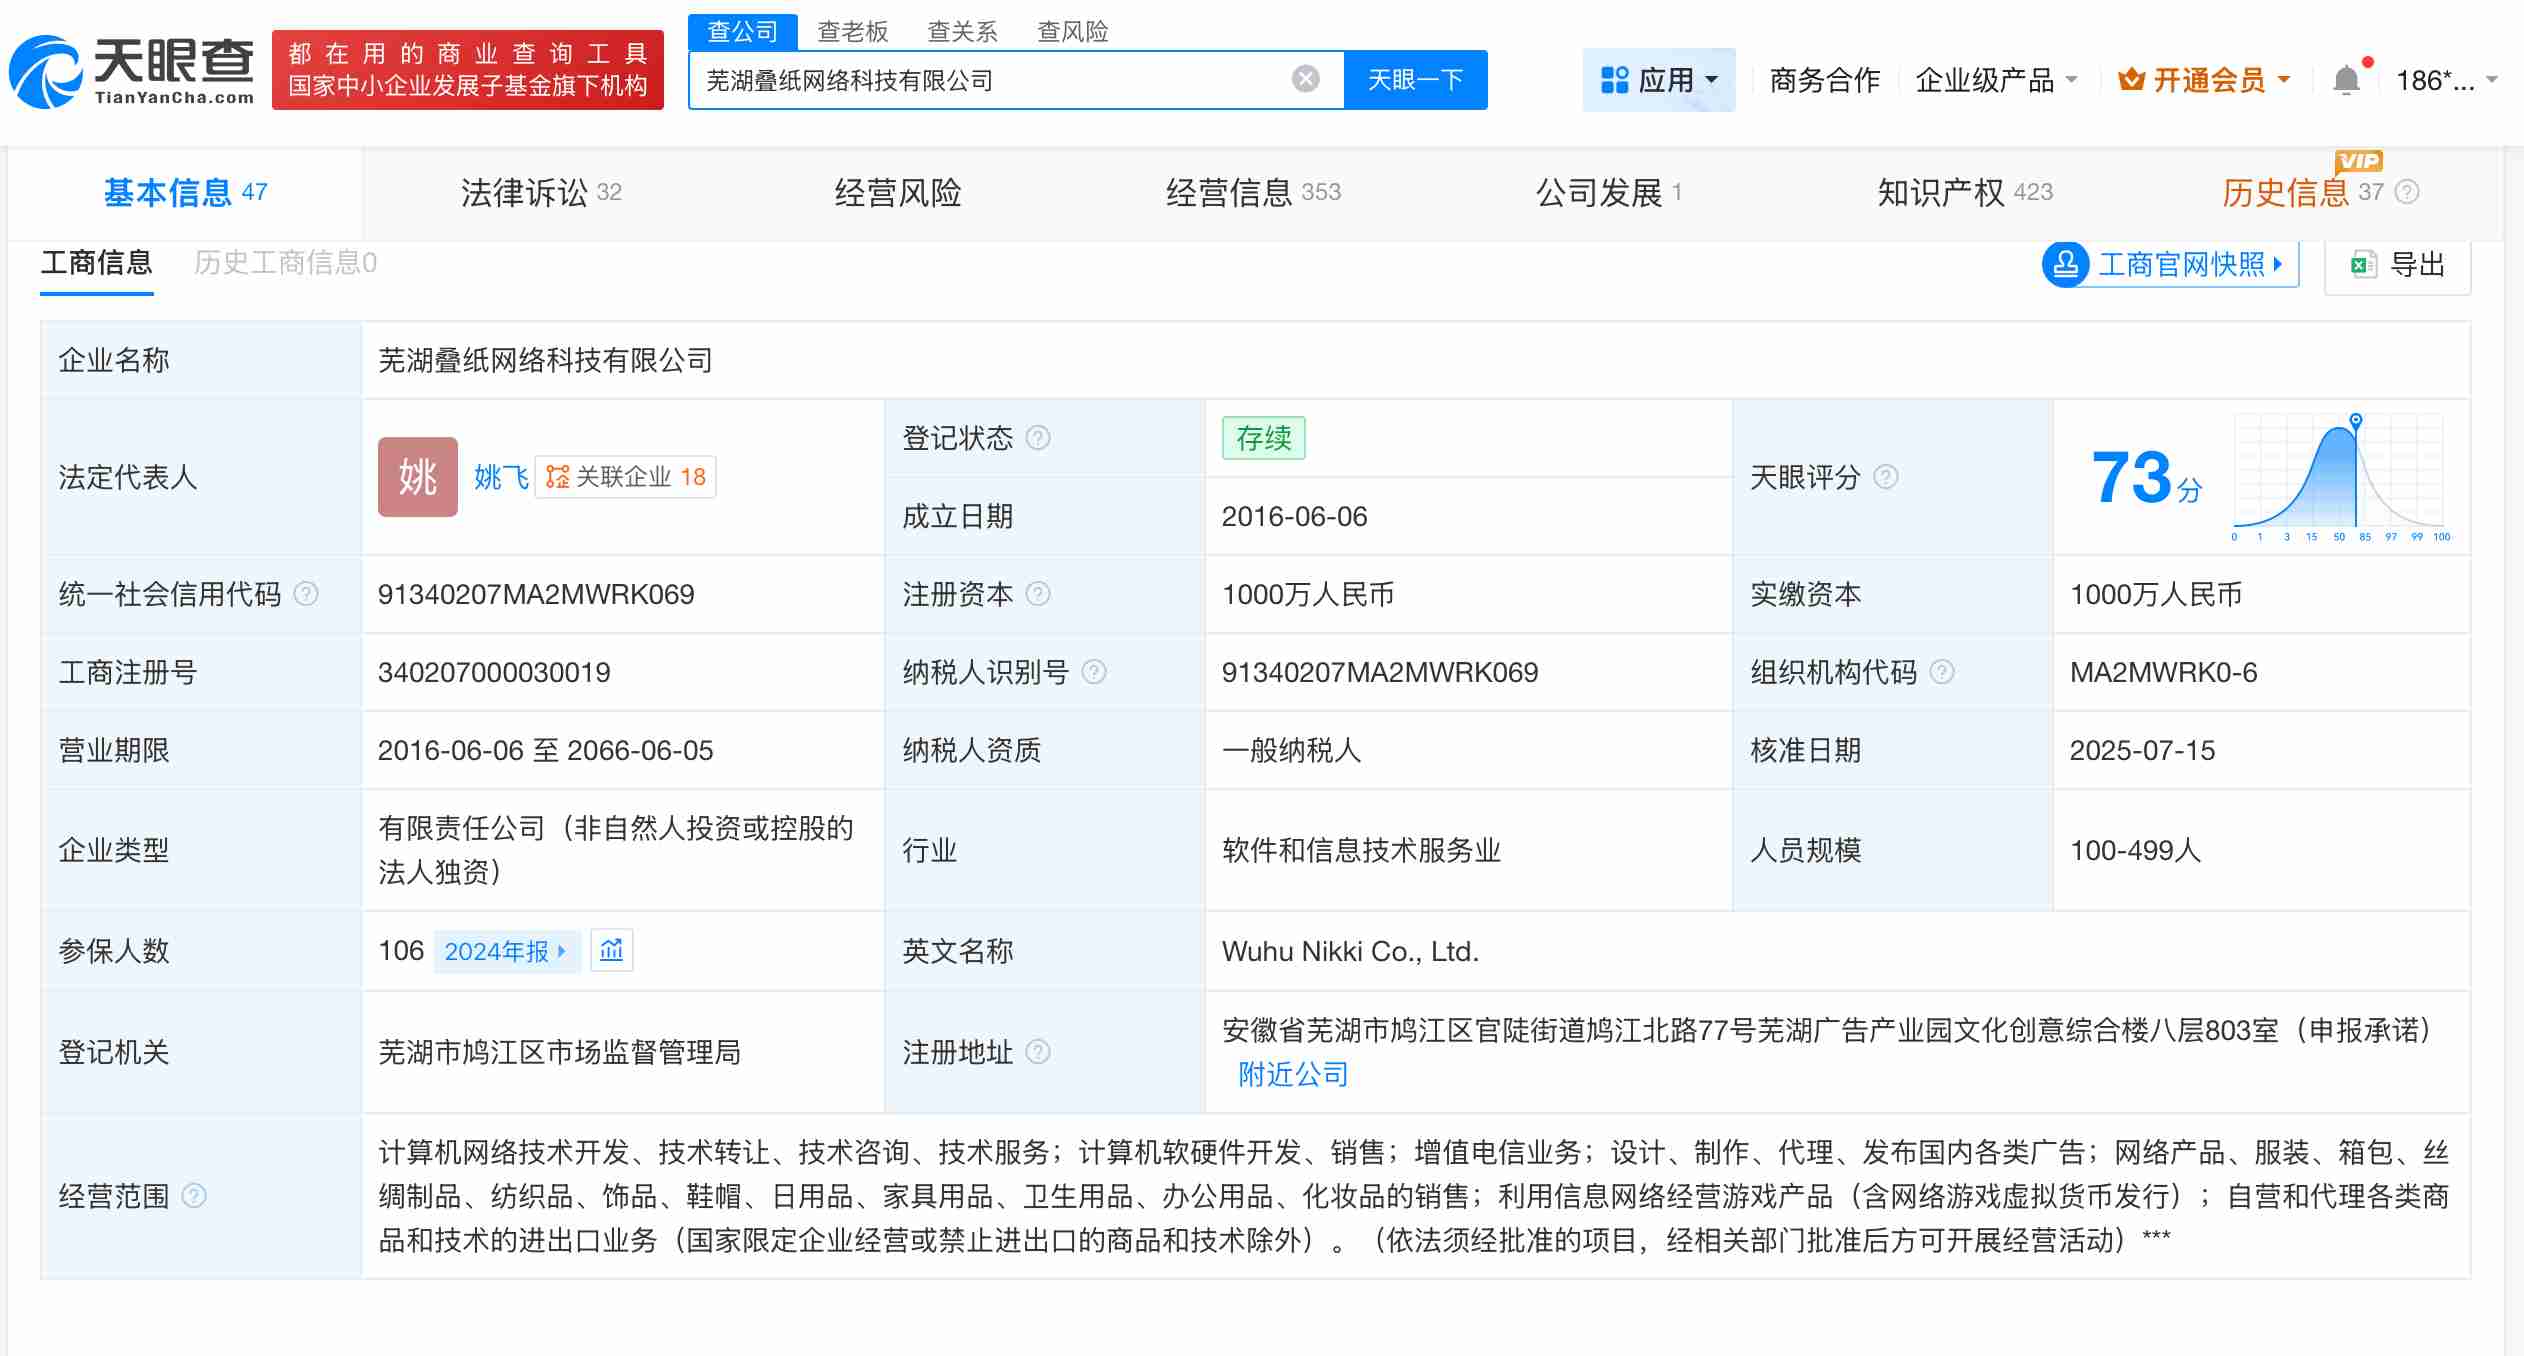This screenshot has width=2524, height=1356.
Task: Click the snapshot icon in 工商官网快照
Action: coord(2067,264)
